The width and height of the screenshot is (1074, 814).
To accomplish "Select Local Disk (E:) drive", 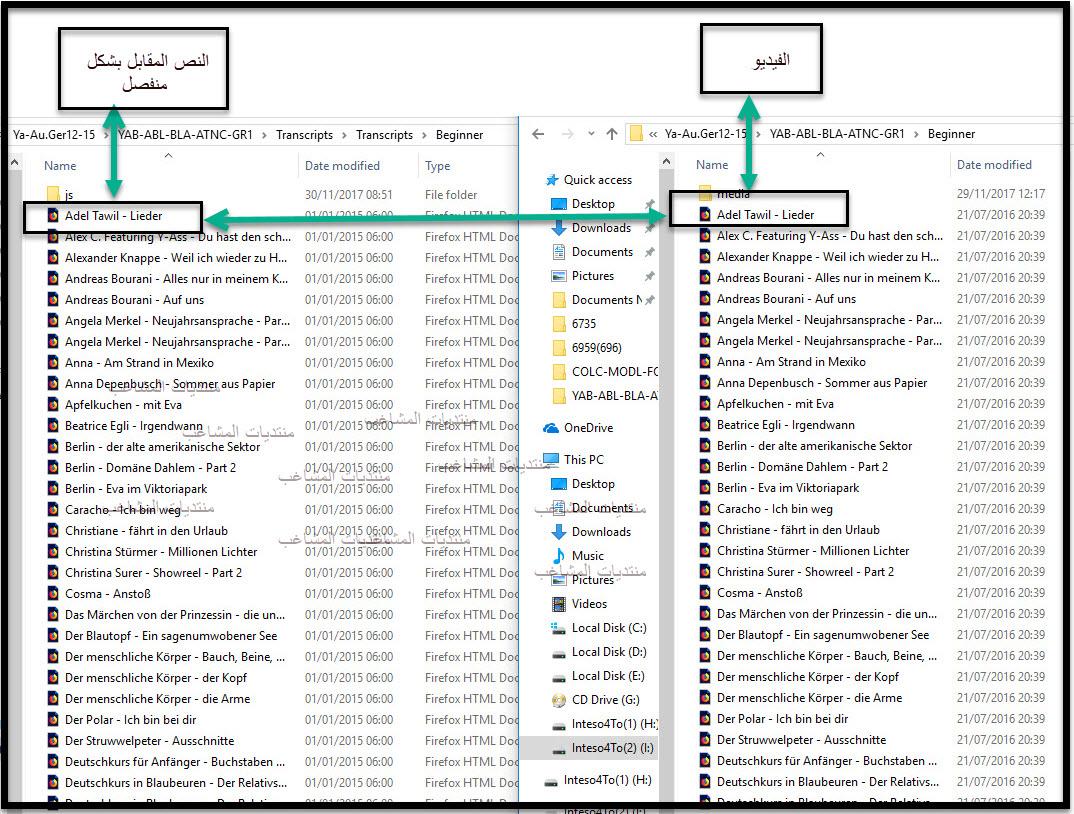I will 608,676.
